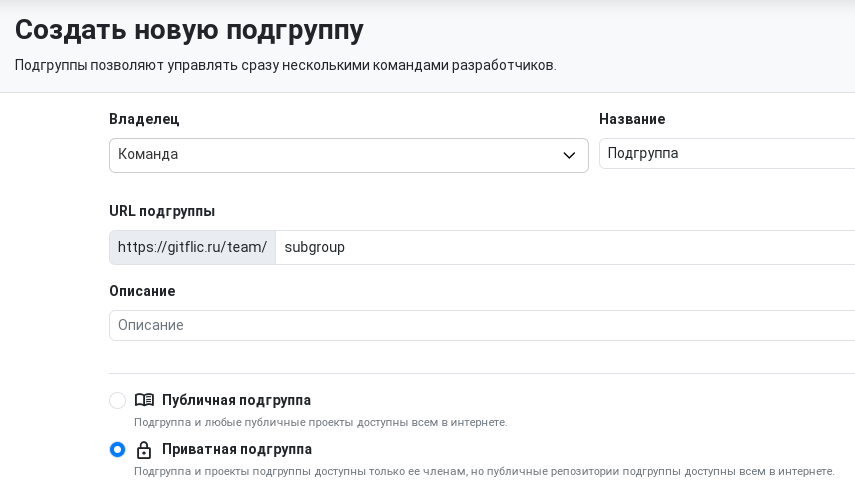Click the URL подгруппы label
The width and height of the screenshot is (855, 498).
coord(162,211)
